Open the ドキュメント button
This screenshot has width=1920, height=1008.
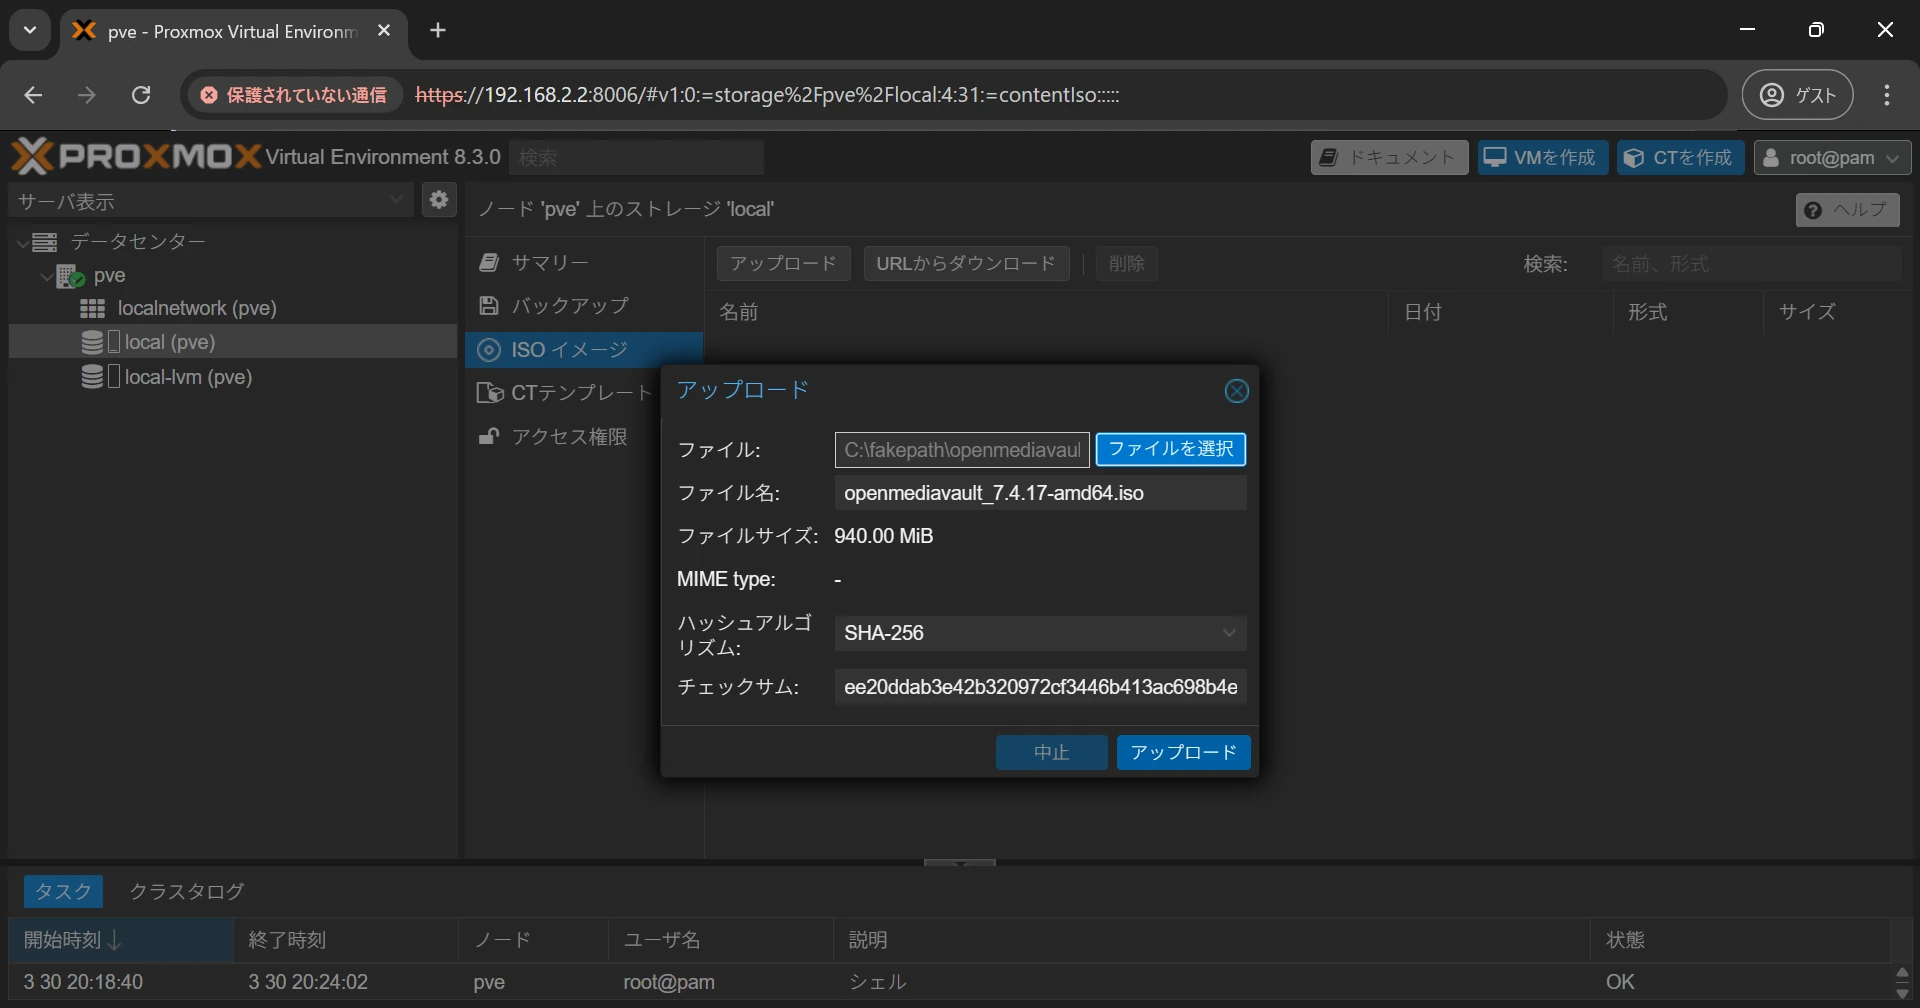(1390, 157)
